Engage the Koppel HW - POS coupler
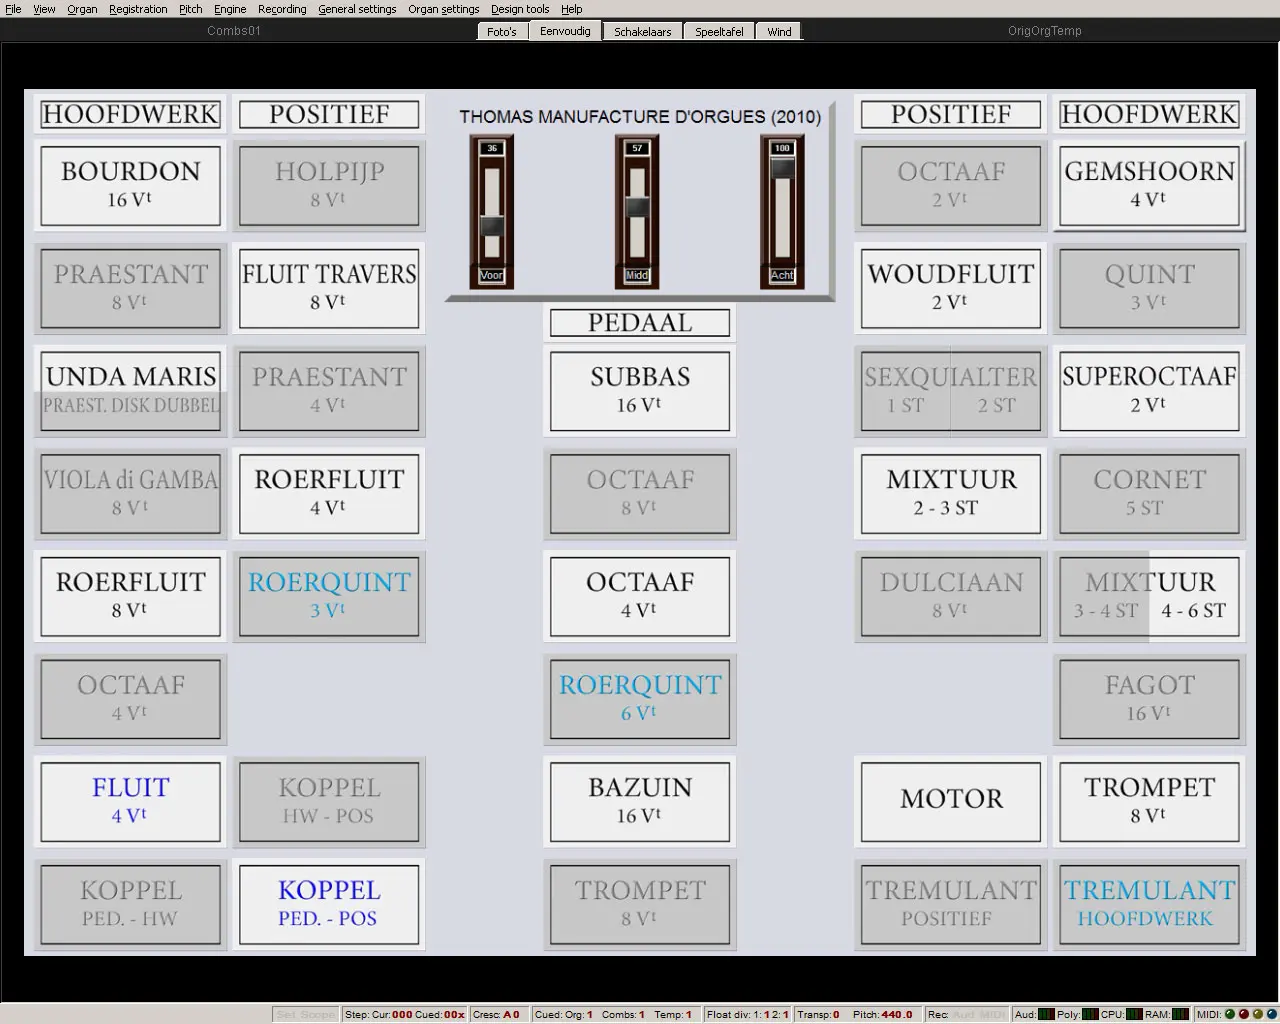Image resolution: width=1280 pixels, height=1024 pixels. click(329, 800)
